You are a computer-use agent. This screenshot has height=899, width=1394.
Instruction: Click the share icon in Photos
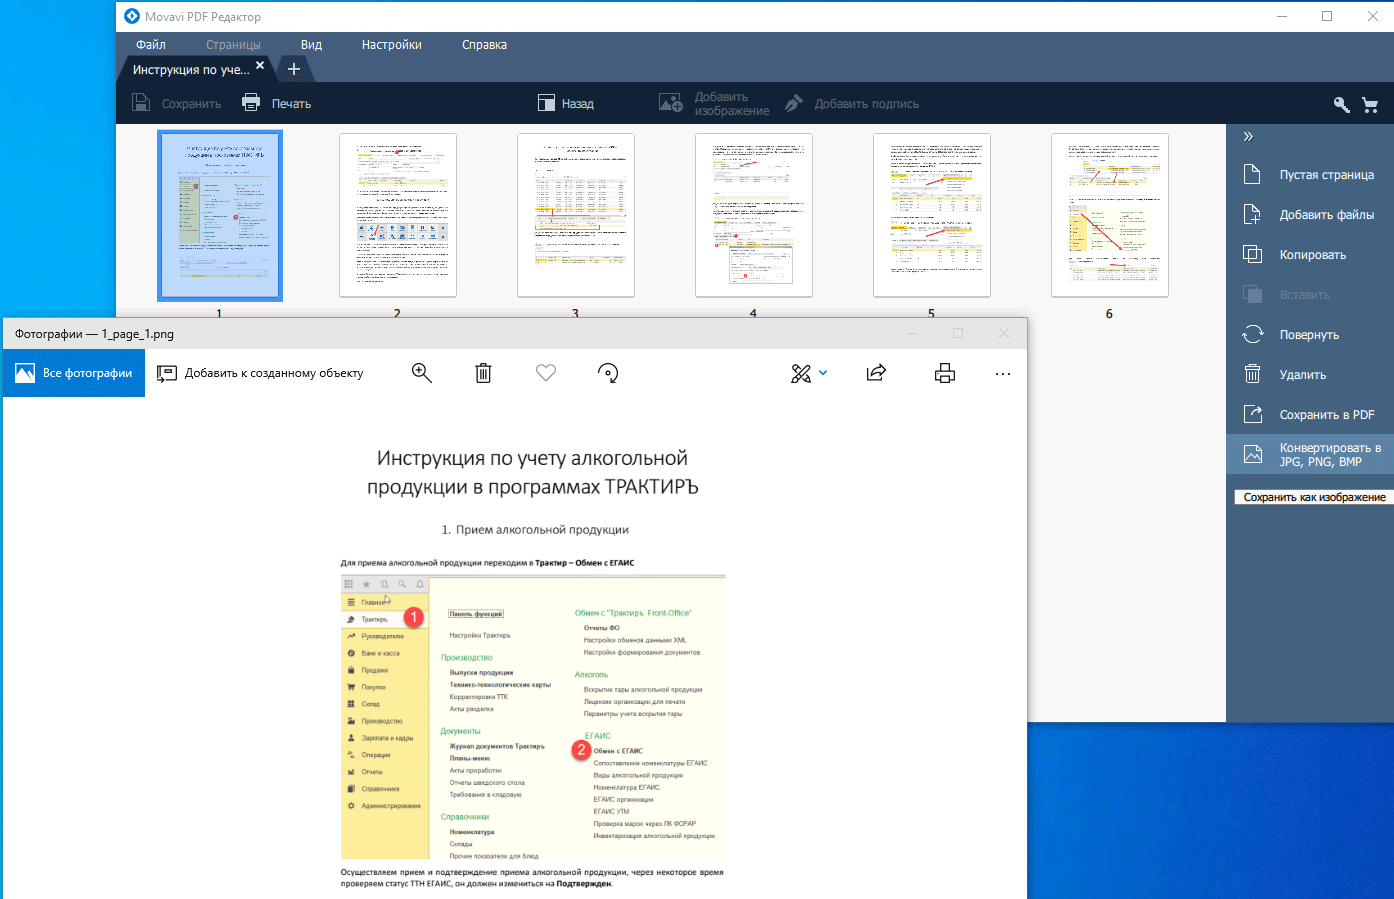(x=876, y=373)
